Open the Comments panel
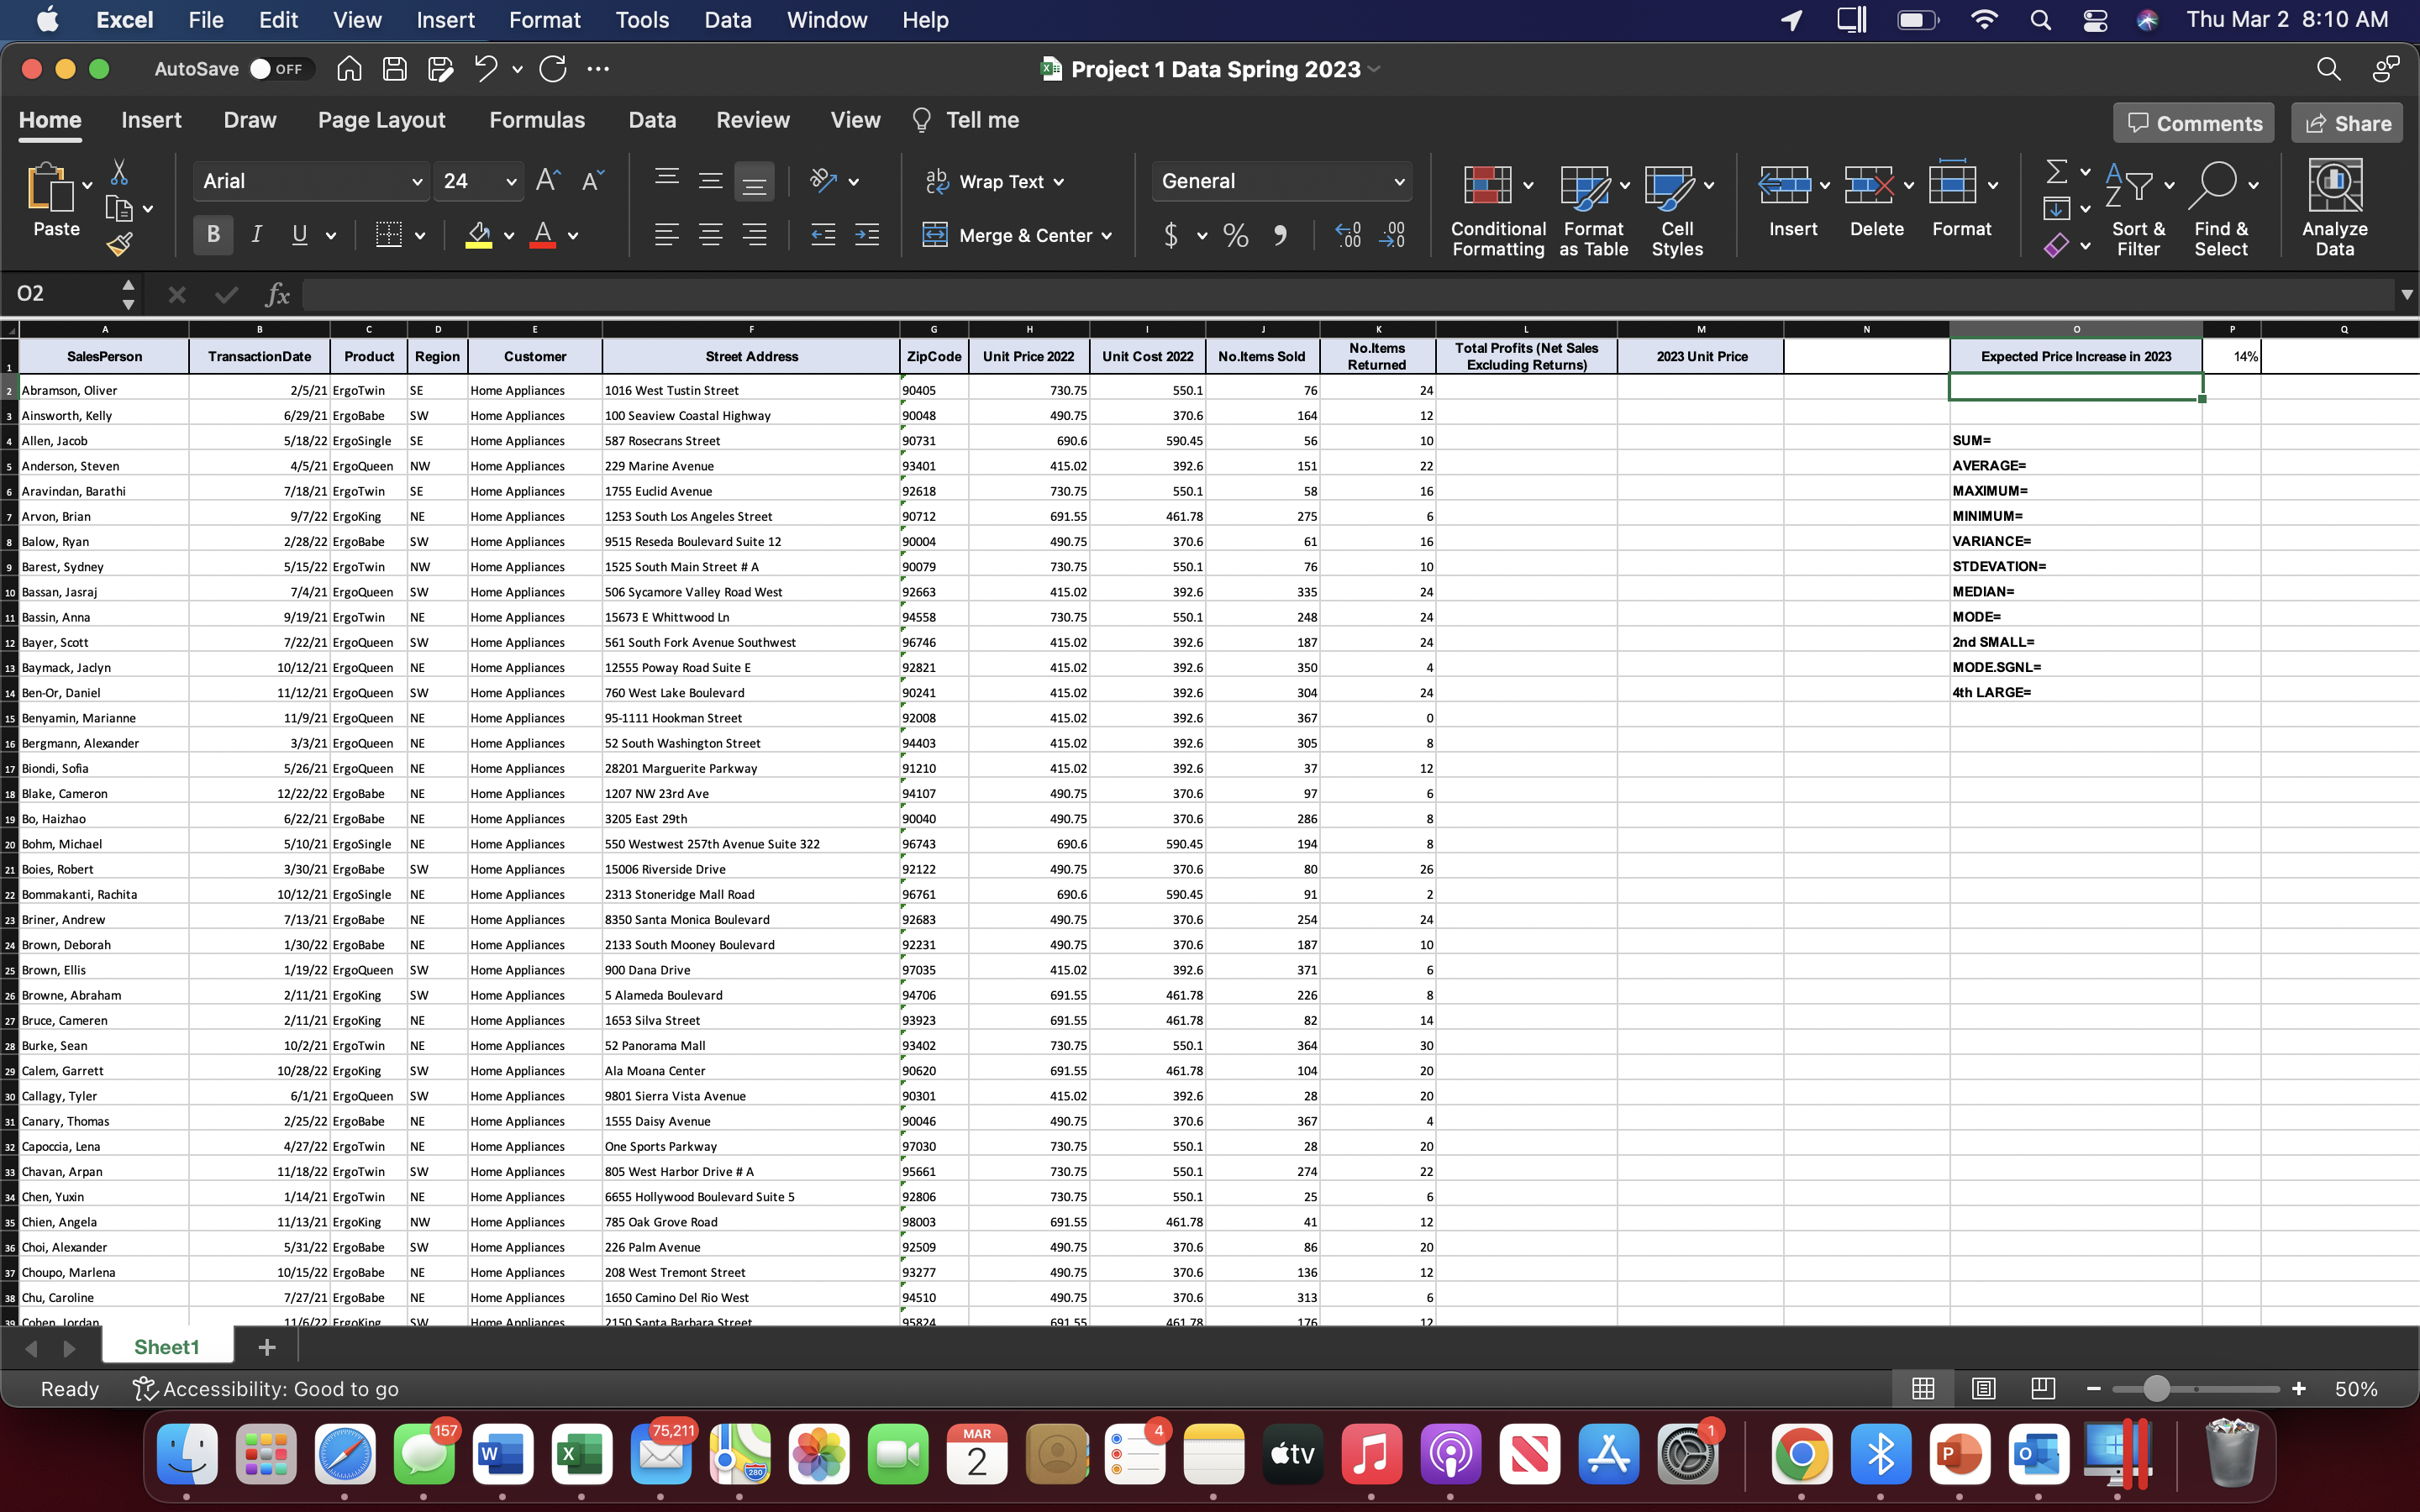This screenshot has height=1512, width=2420. (2194, 122)
